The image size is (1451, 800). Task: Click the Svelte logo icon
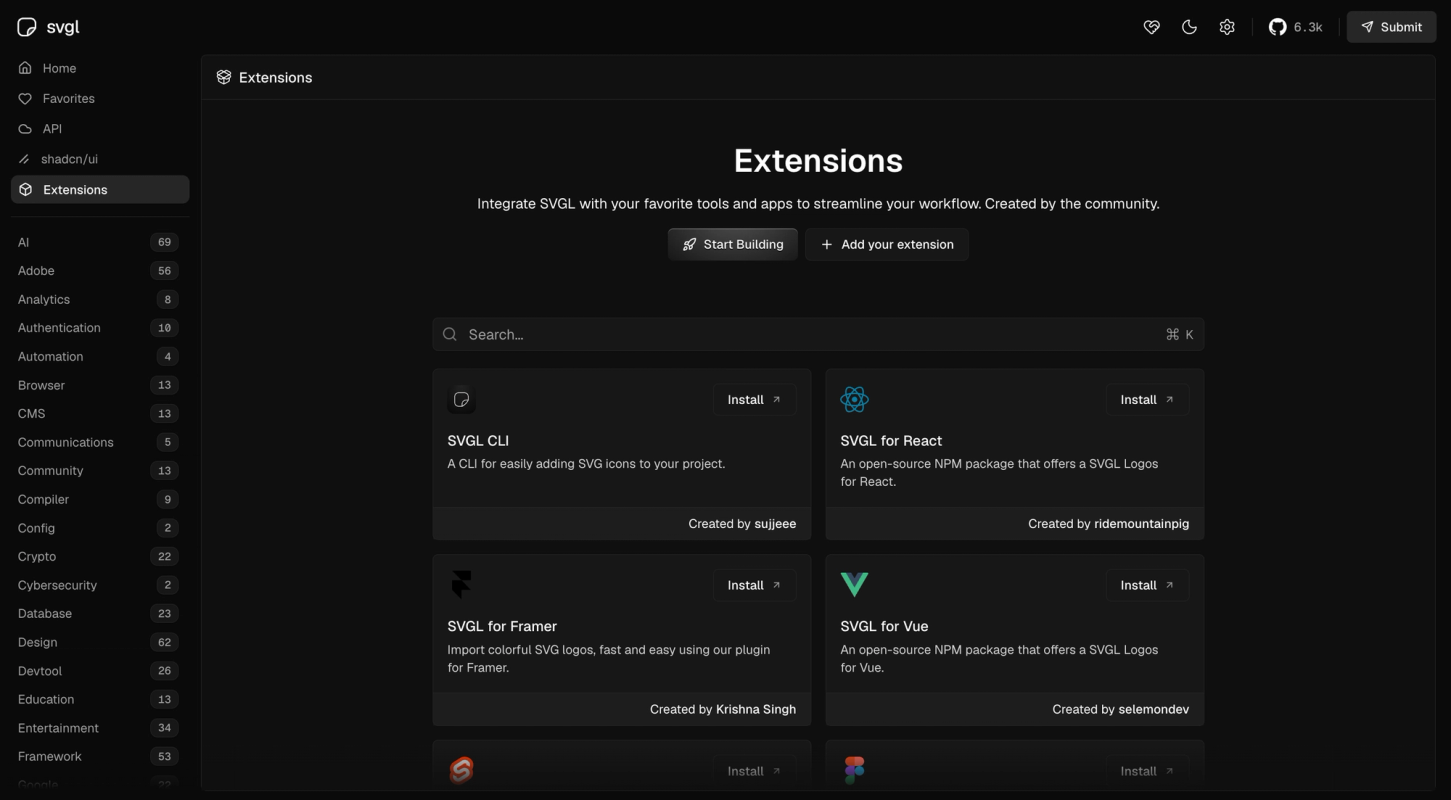tap(461, 770)
